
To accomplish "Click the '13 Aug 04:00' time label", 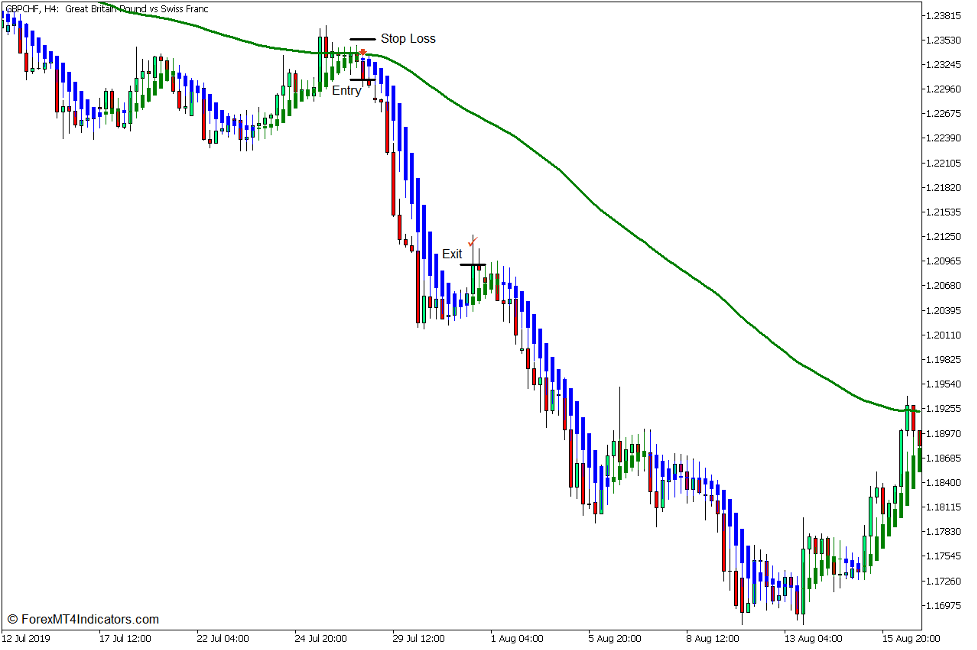I will coord(811,639).
